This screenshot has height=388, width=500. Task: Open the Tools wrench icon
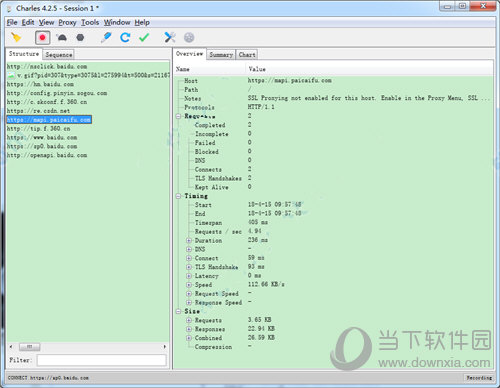(x=170, y=37)
